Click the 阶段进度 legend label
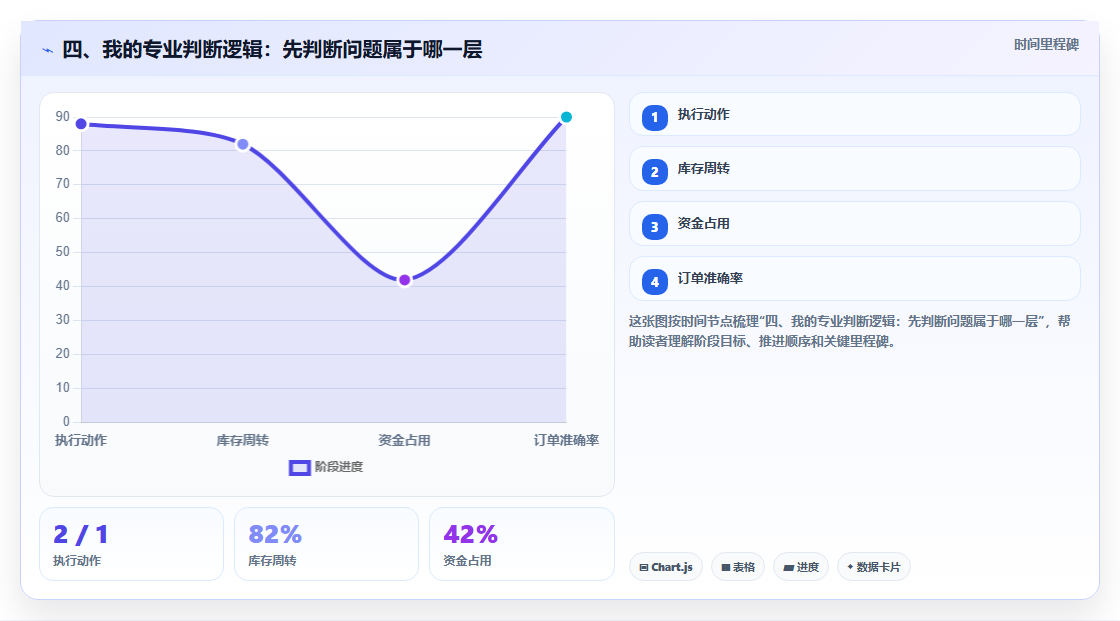This screenshot has width=1120, height=621. click(x=339, y=467)
